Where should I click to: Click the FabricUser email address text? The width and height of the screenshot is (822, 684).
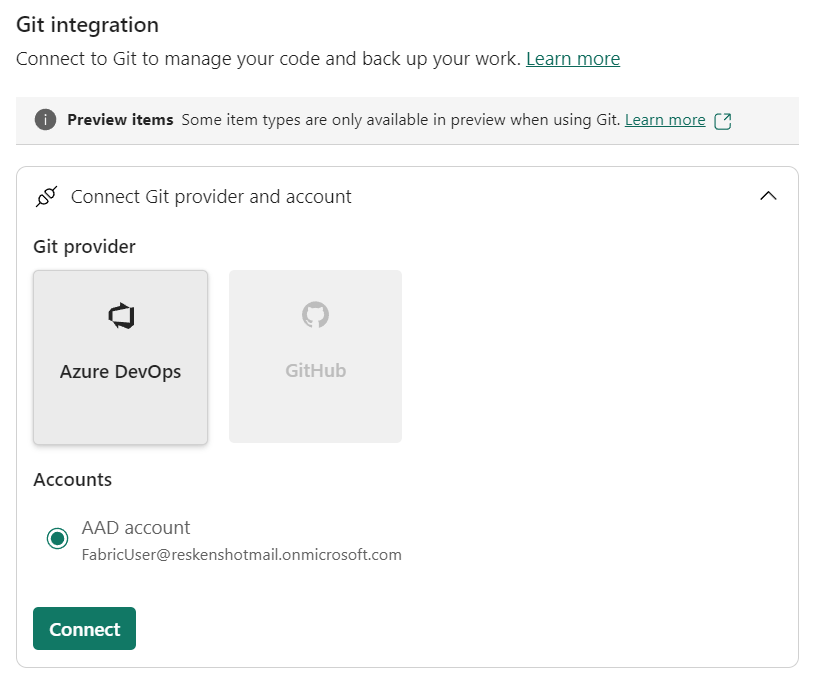pyautogui.click(x=241, y=554)
